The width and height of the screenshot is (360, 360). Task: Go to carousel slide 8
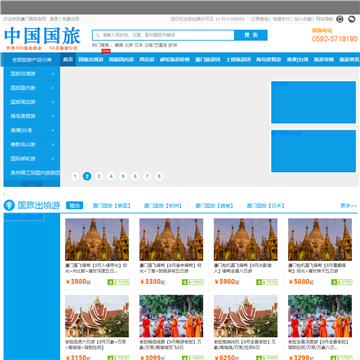tap(159, 176)
